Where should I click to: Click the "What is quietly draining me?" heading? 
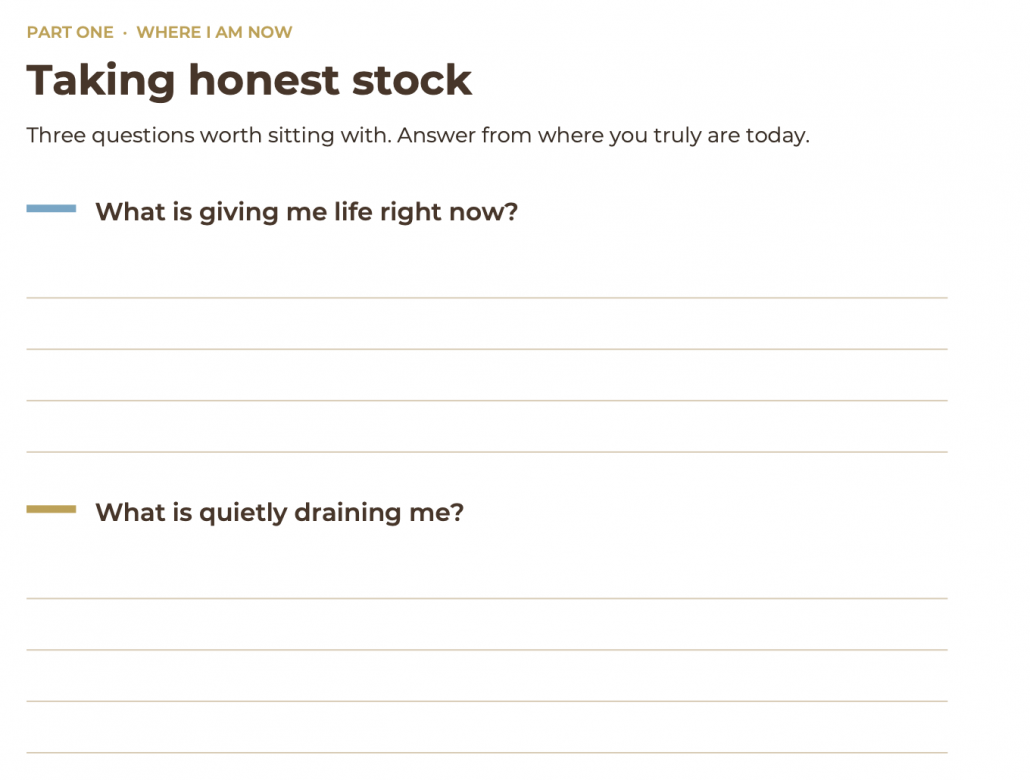tap(280, 512)
